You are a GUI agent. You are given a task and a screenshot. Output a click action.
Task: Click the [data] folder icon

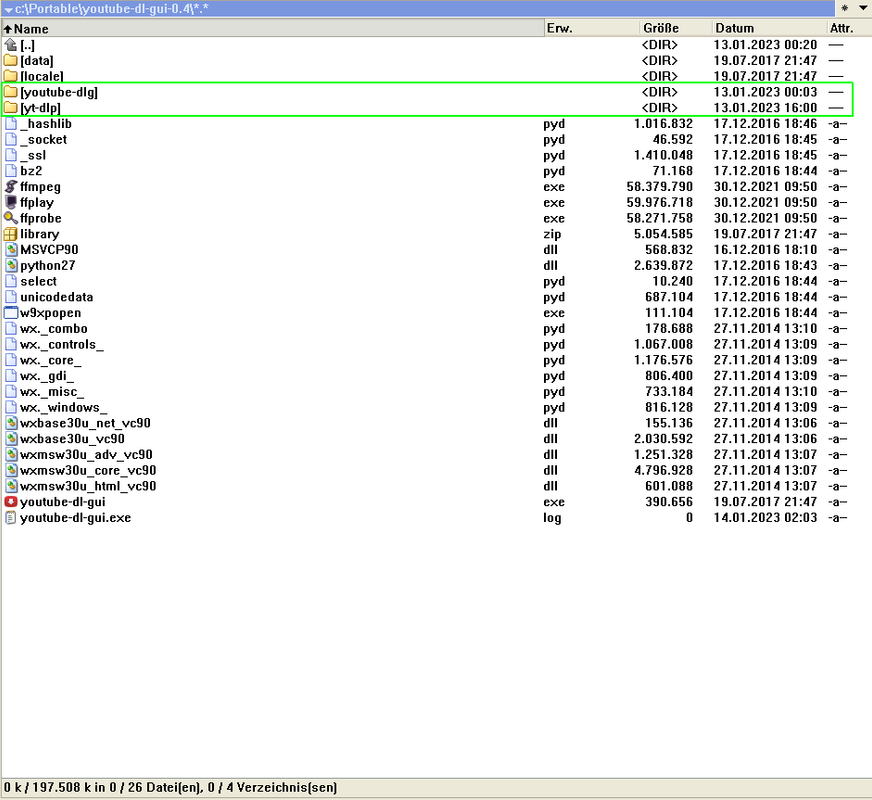click(11, 60)
